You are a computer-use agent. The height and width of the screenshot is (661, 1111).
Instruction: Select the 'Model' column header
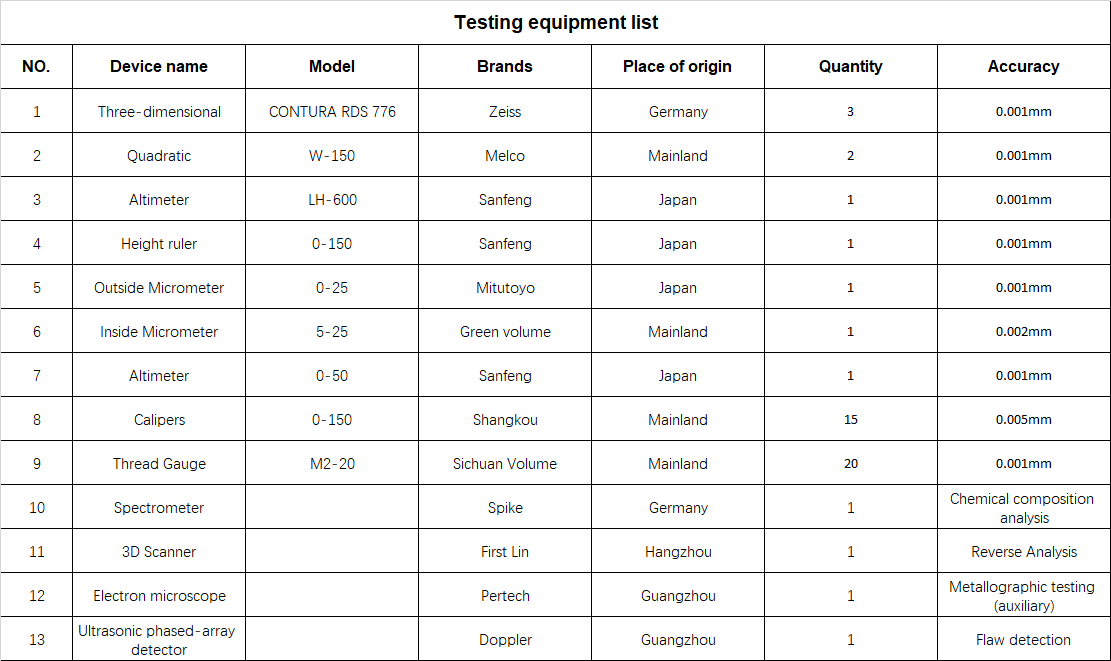[332, 67]
